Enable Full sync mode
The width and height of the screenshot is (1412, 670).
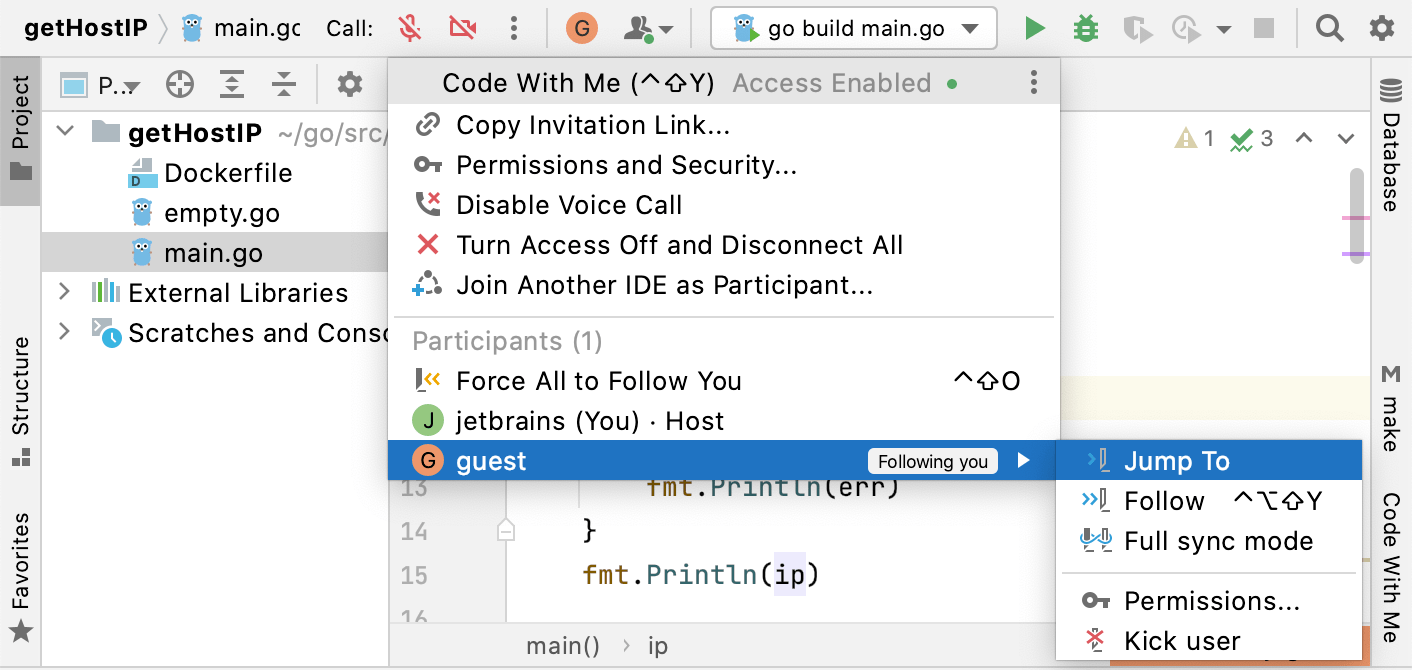click(x=1209, y=541)
